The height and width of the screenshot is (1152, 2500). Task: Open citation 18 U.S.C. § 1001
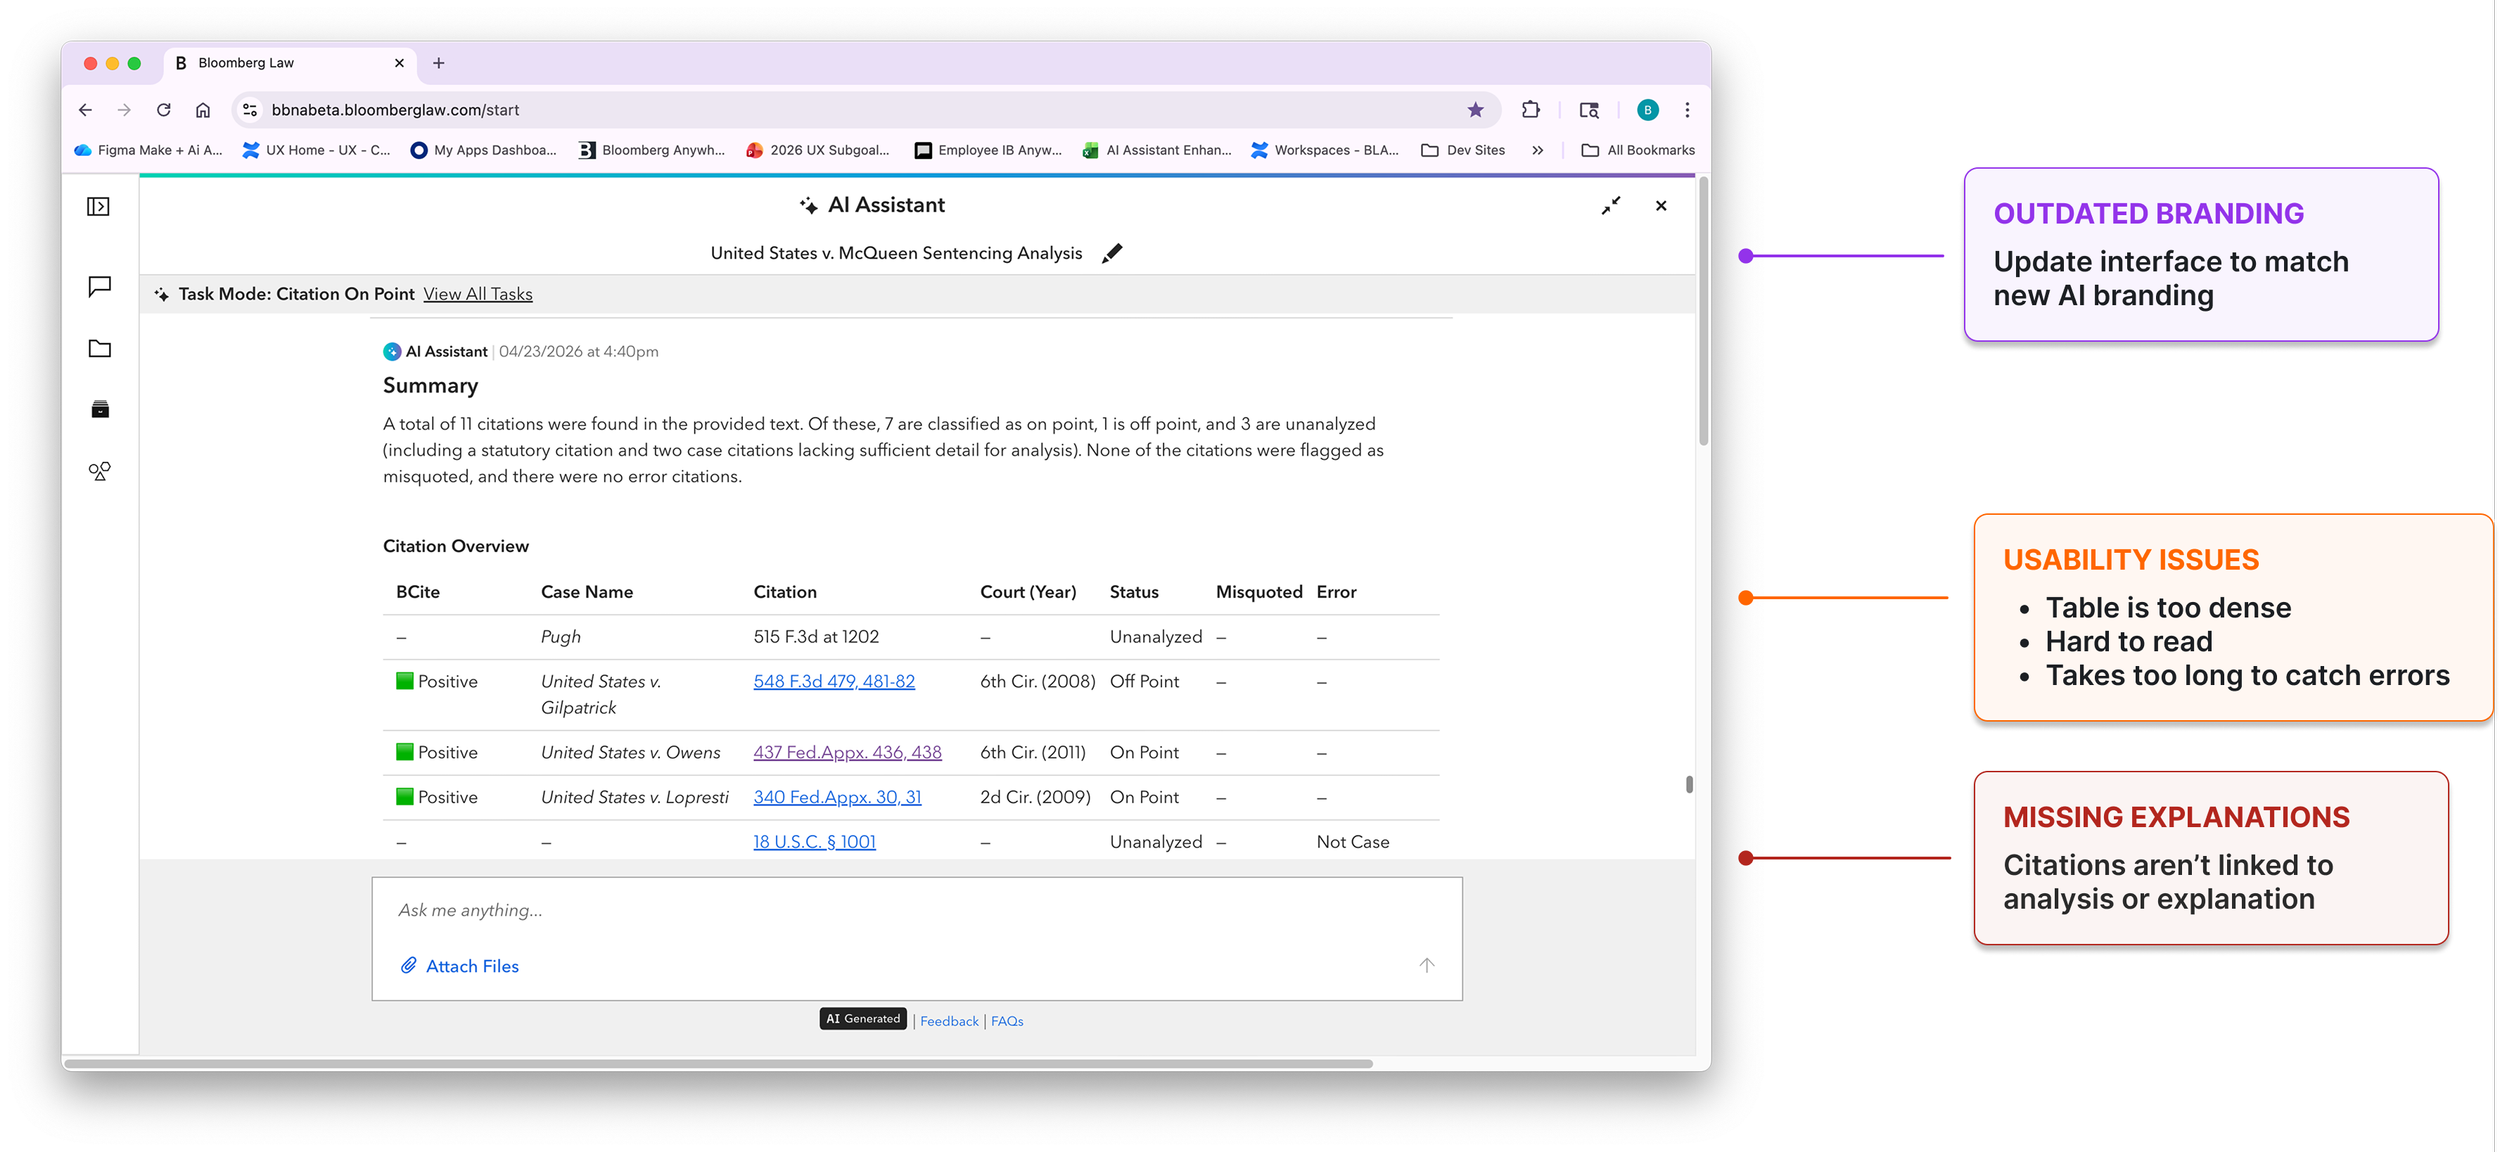tap(814, 842)
